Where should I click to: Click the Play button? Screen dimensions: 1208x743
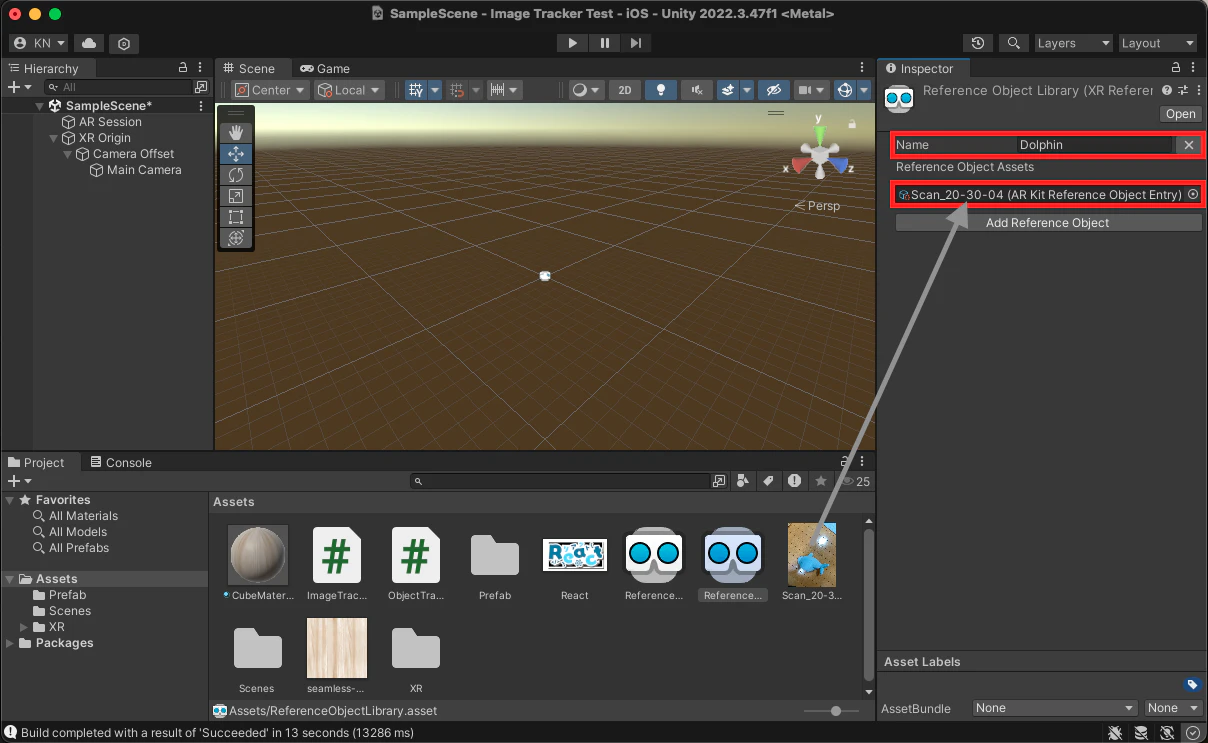pos(572,43)
